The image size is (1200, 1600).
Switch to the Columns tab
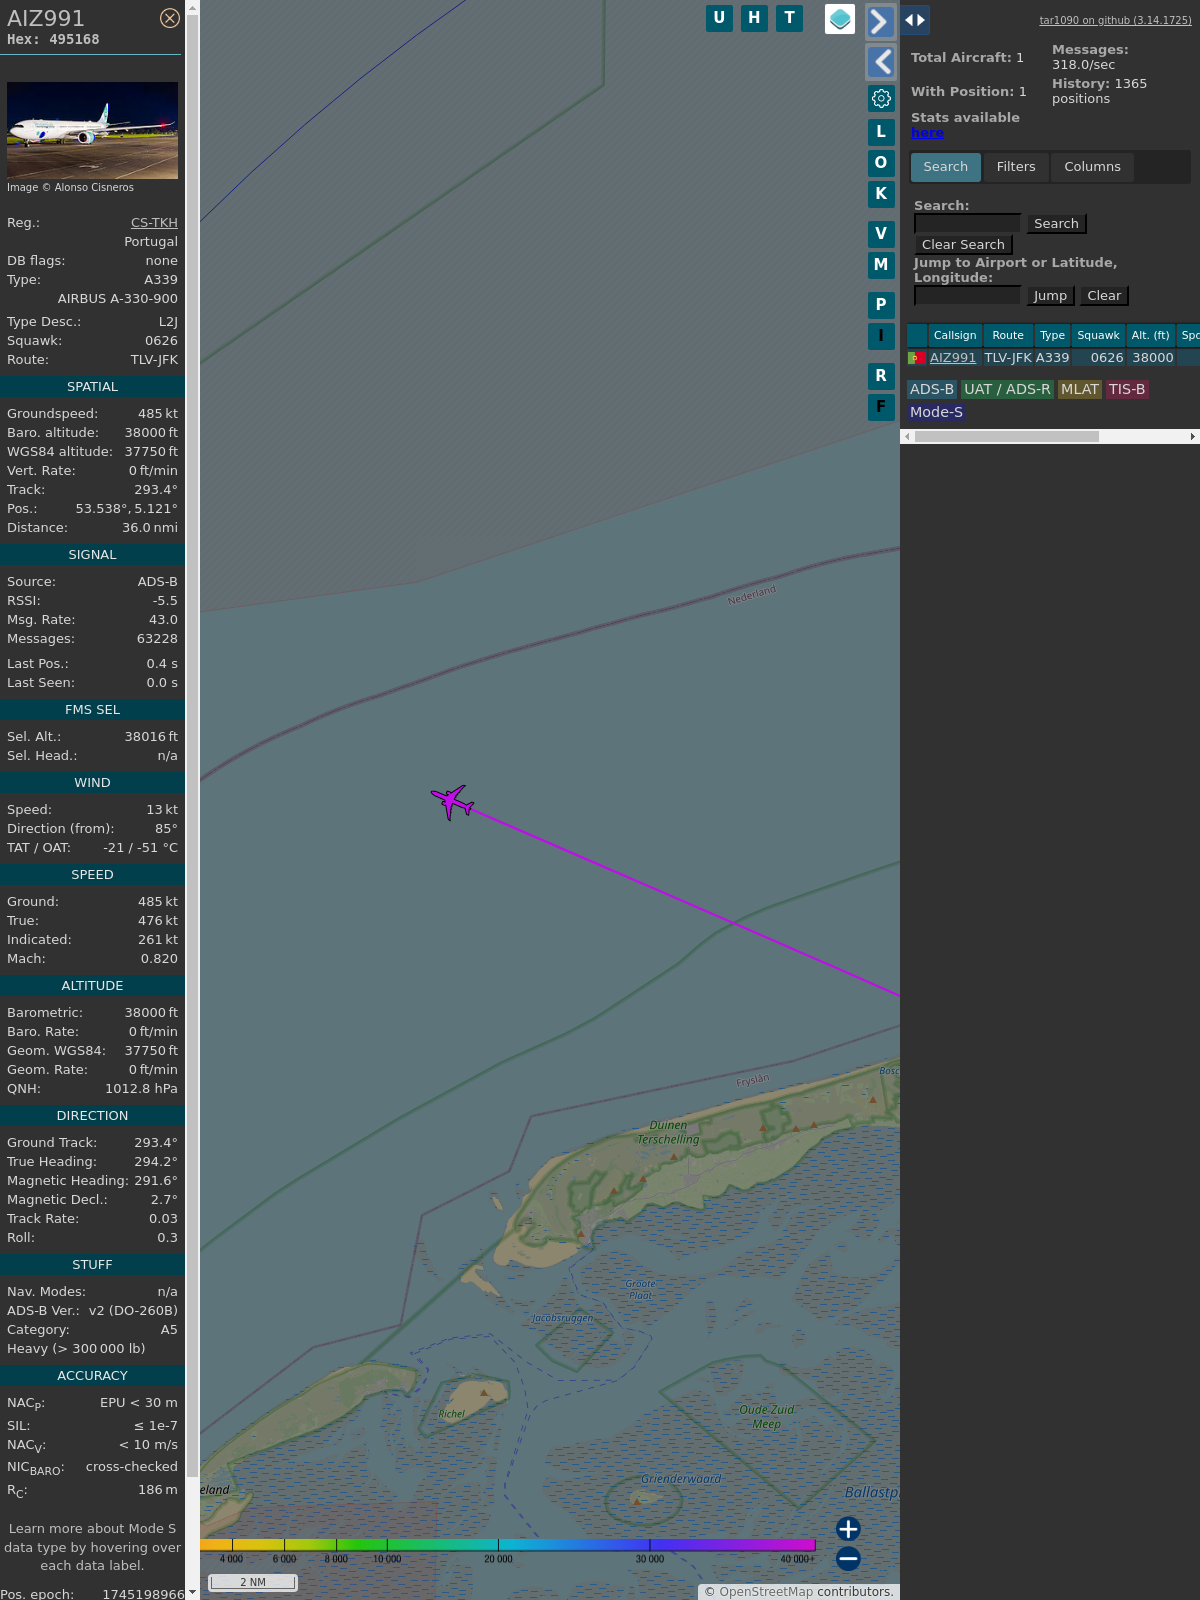pyautogui.click(x=1092, y=167)
